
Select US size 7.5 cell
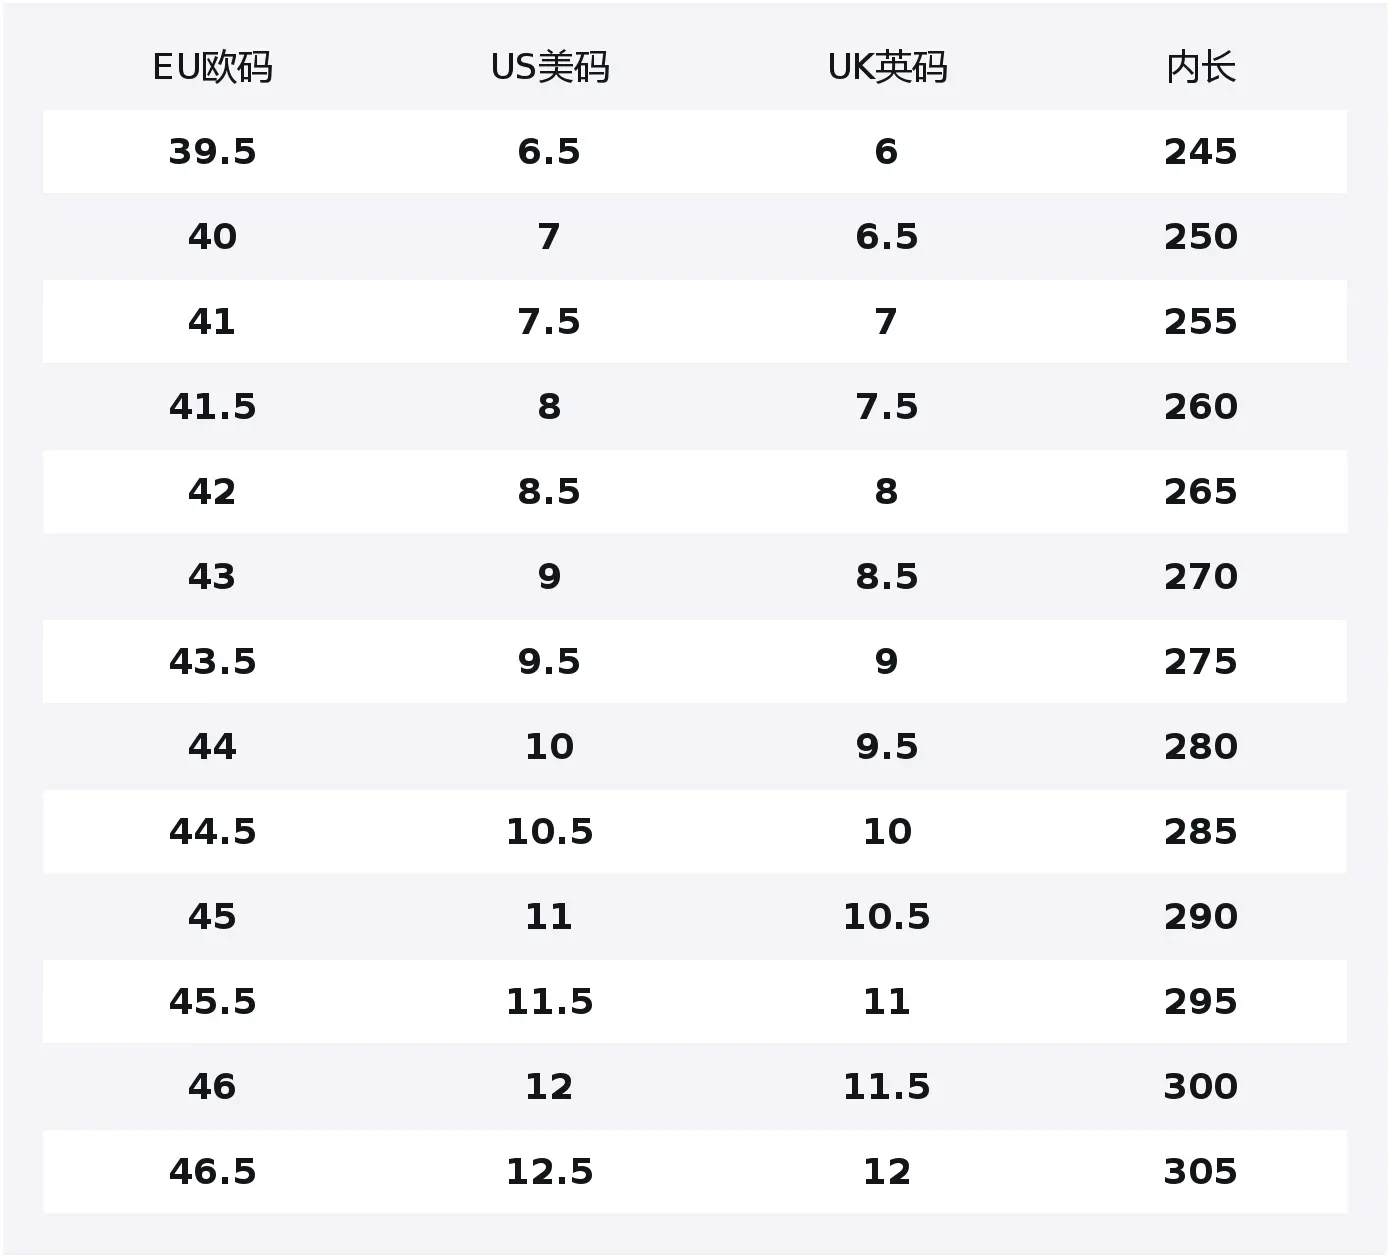tap(549, 322)
